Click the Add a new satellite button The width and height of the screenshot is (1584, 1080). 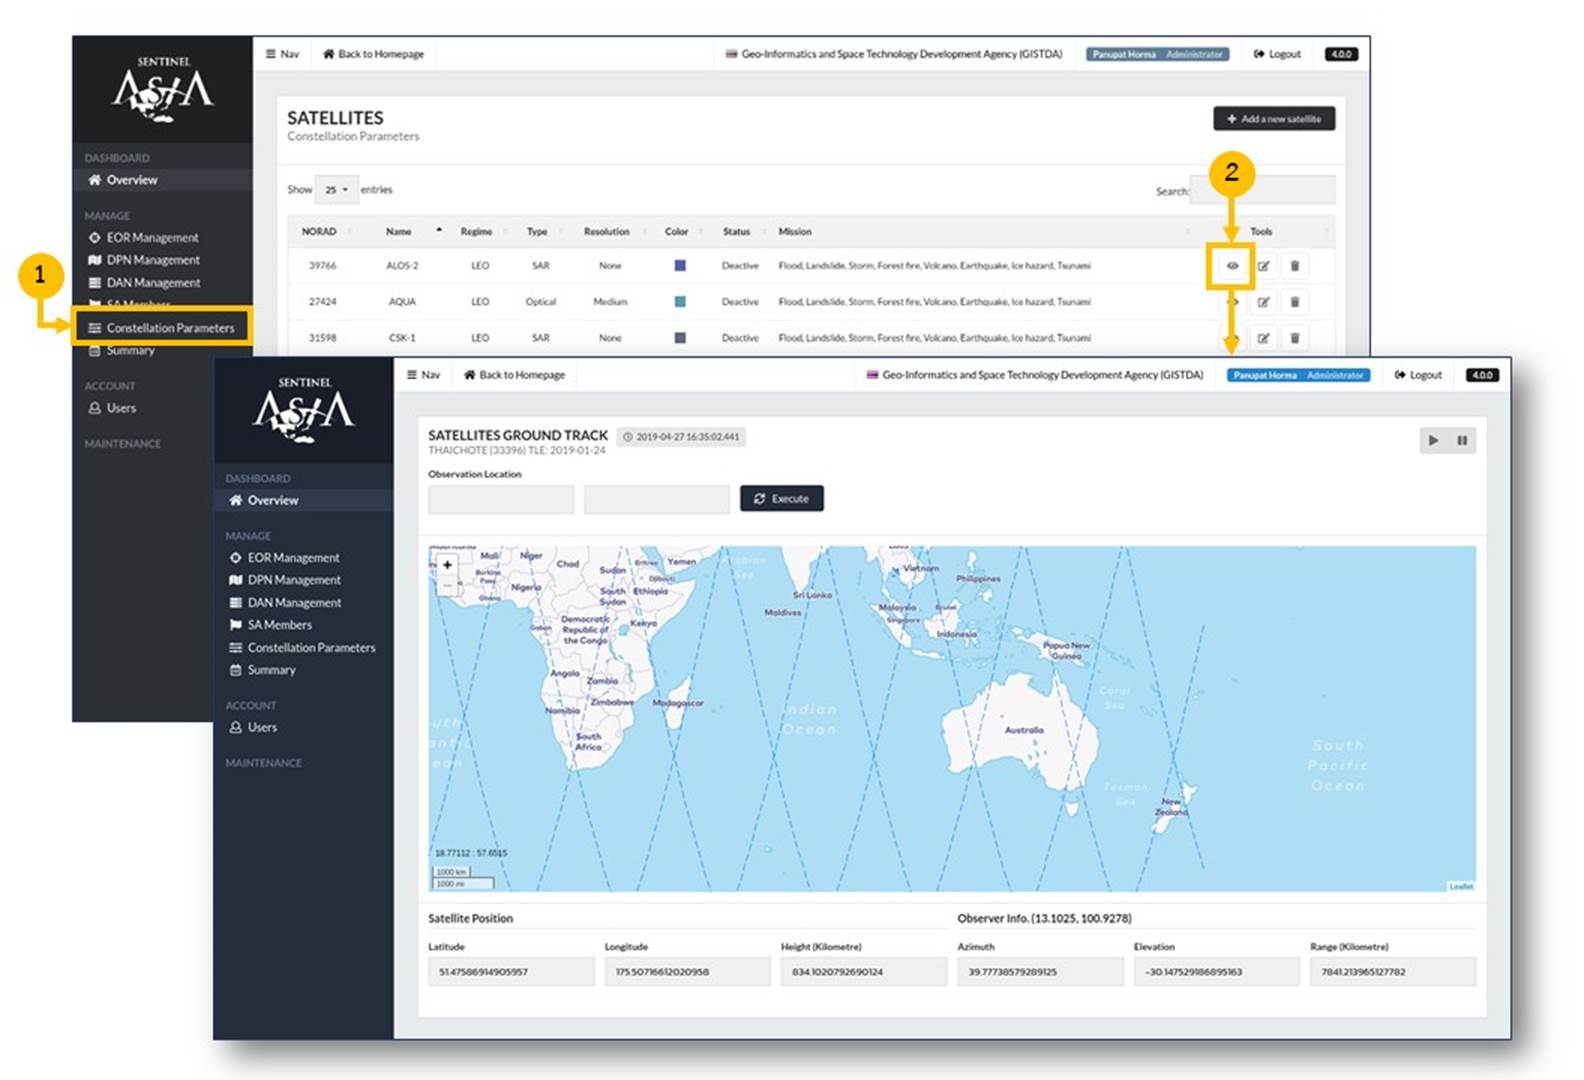click(x=1273, y=119)
